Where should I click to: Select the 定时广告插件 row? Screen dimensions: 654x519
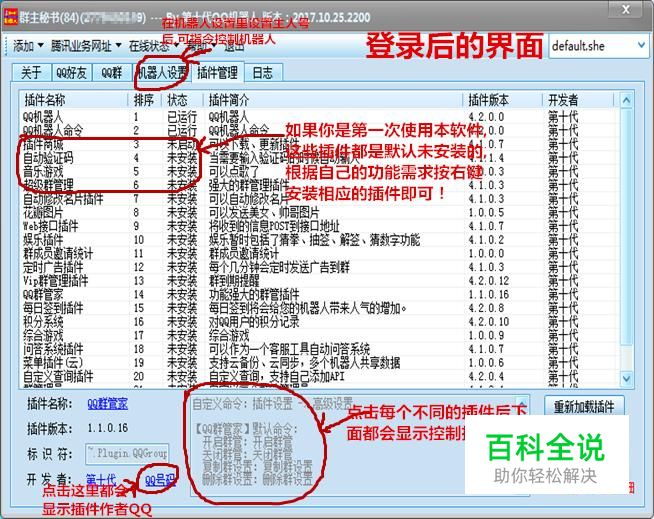click(x=319, y=267)
